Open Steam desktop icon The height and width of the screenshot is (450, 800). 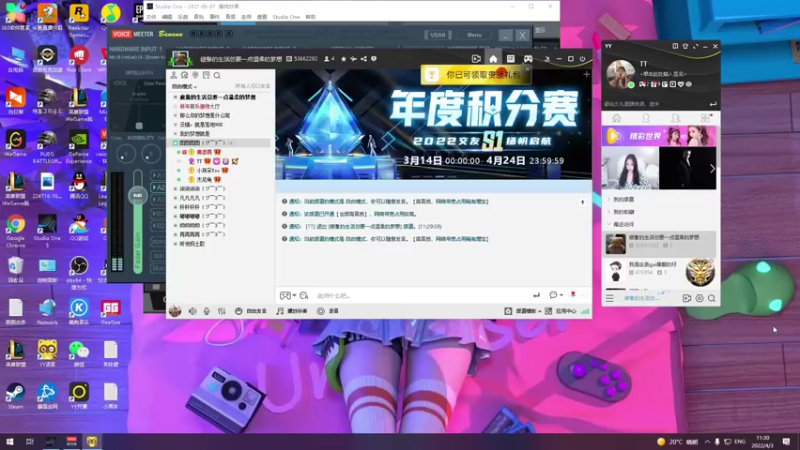[x=15, y=396]
